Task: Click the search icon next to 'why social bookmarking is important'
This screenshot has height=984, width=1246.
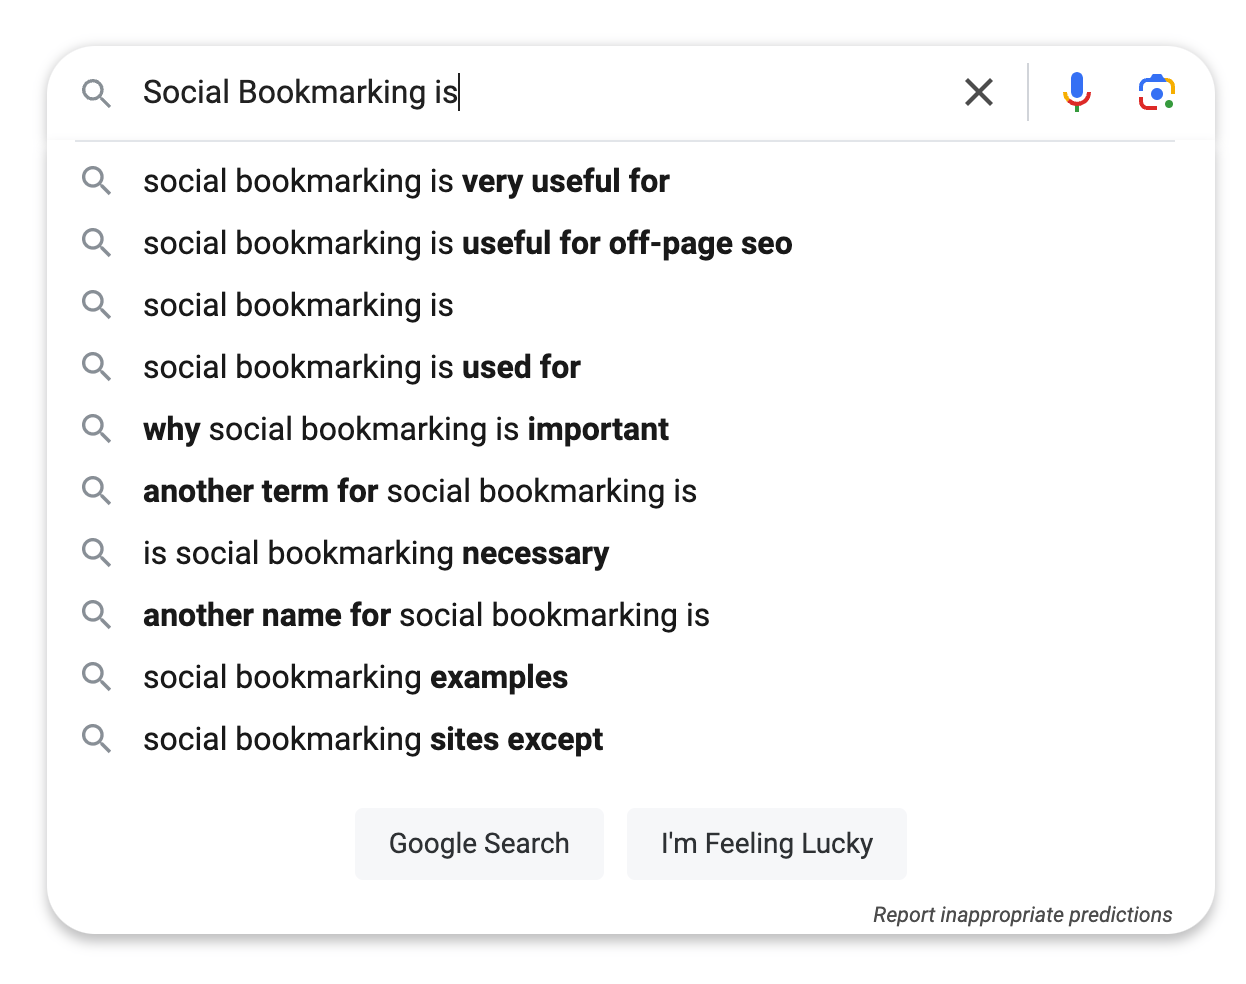Action: (97, 429)
